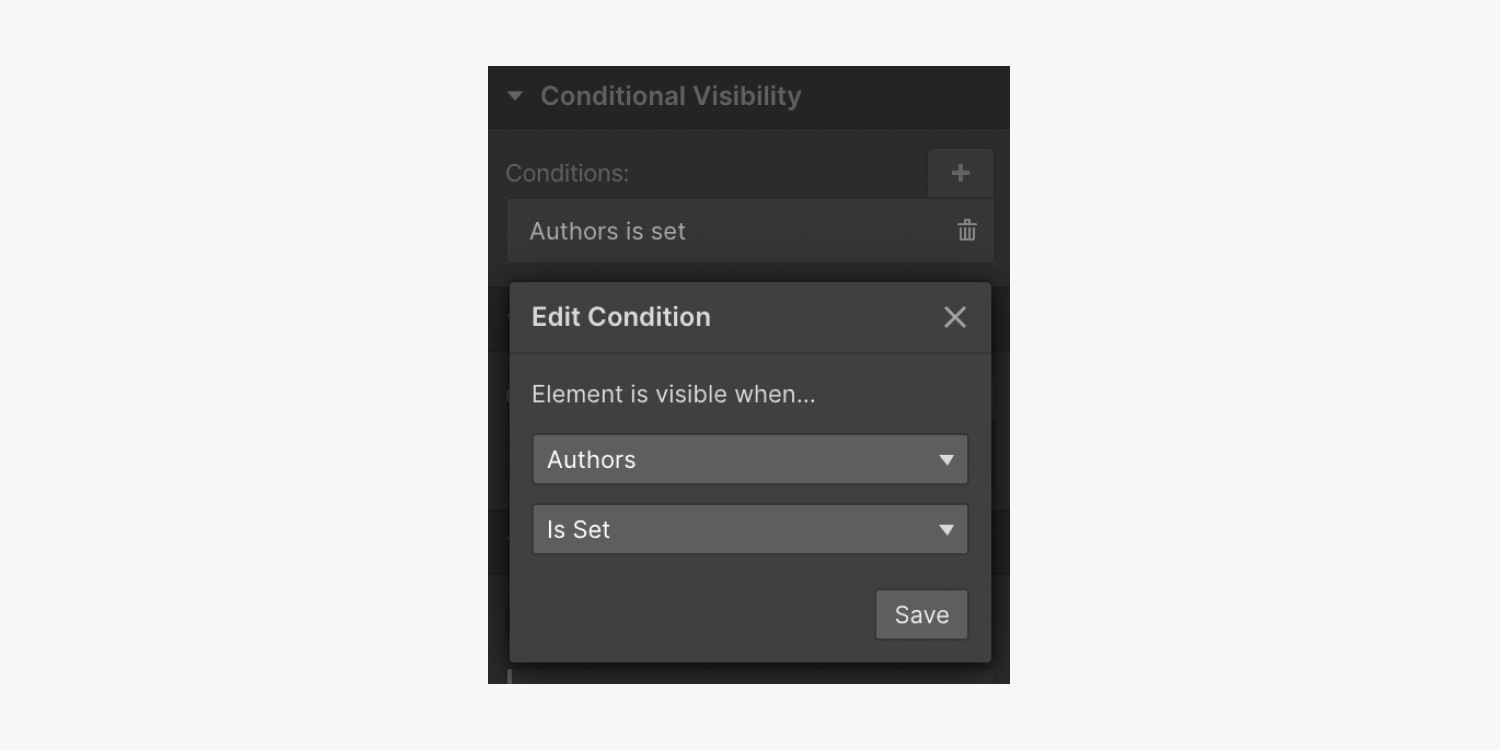Image resolution: width=1501 pixels, height=751 pixels.
Task: Click the arrow on Authors dropdown
Action: click(946, 460)
